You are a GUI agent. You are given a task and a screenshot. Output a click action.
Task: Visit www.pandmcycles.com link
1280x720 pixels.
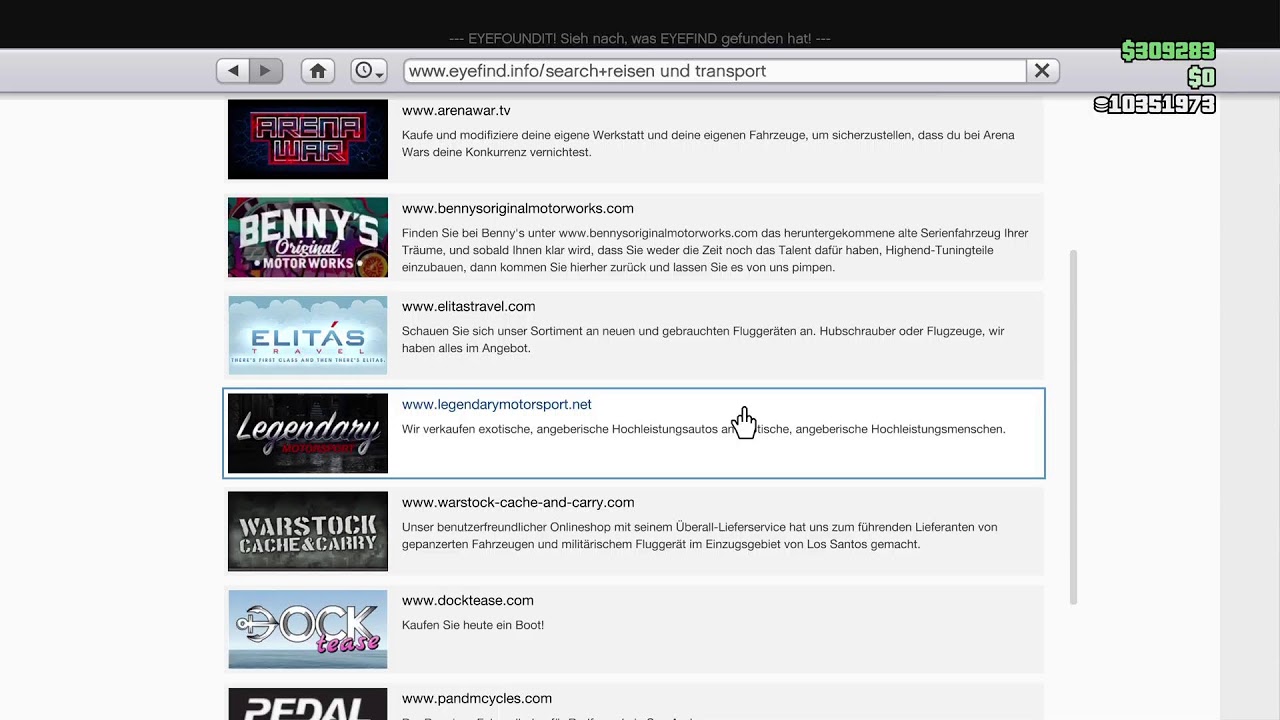click(477, 698)
